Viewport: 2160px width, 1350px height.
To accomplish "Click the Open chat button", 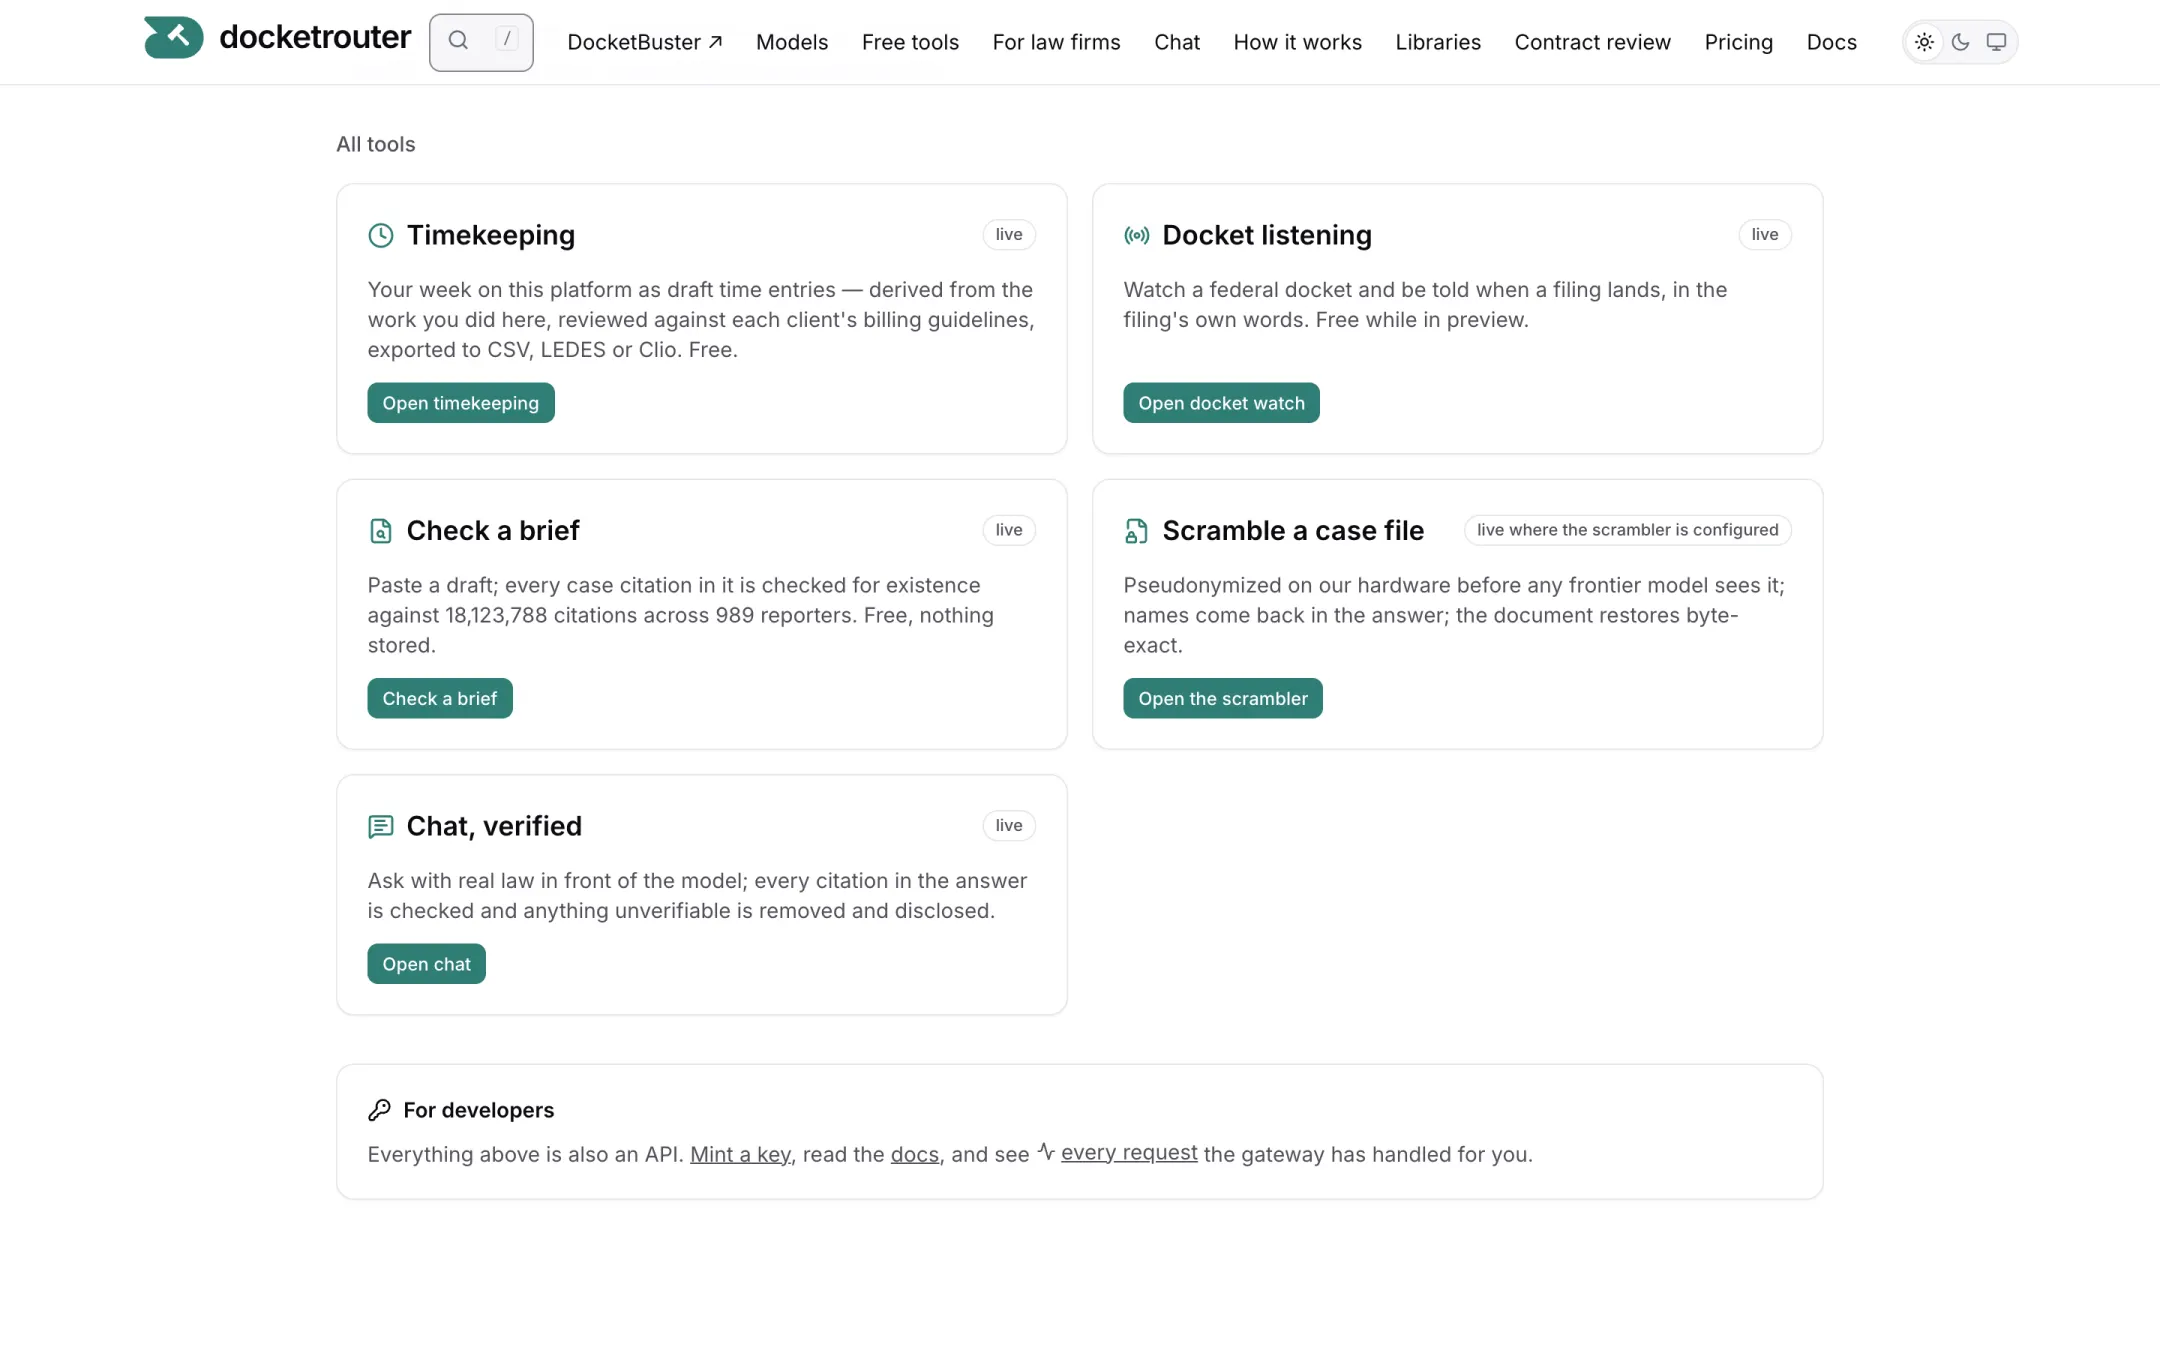I will pyautogui.click(x=426, y=964).
